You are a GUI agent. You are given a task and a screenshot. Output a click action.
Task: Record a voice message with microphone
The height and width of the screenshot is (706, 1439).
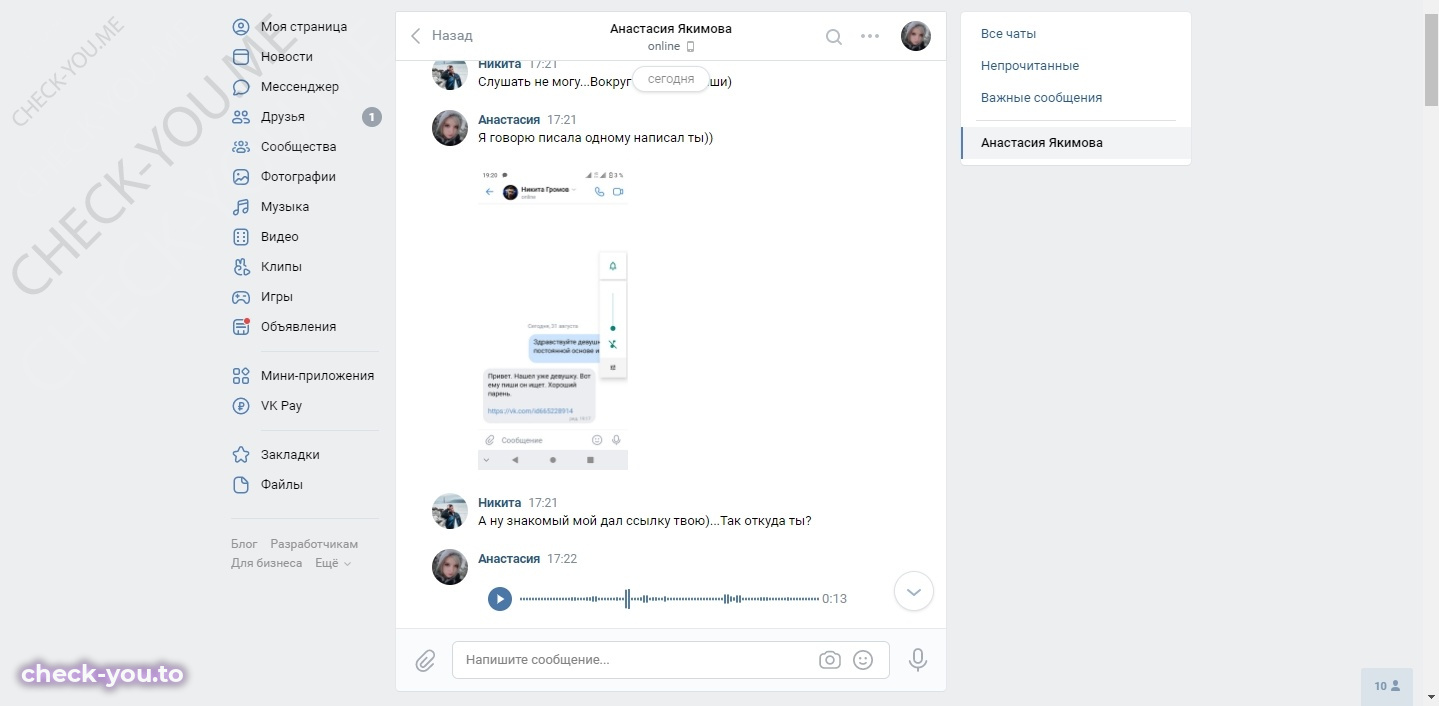(x=918, y=660)
